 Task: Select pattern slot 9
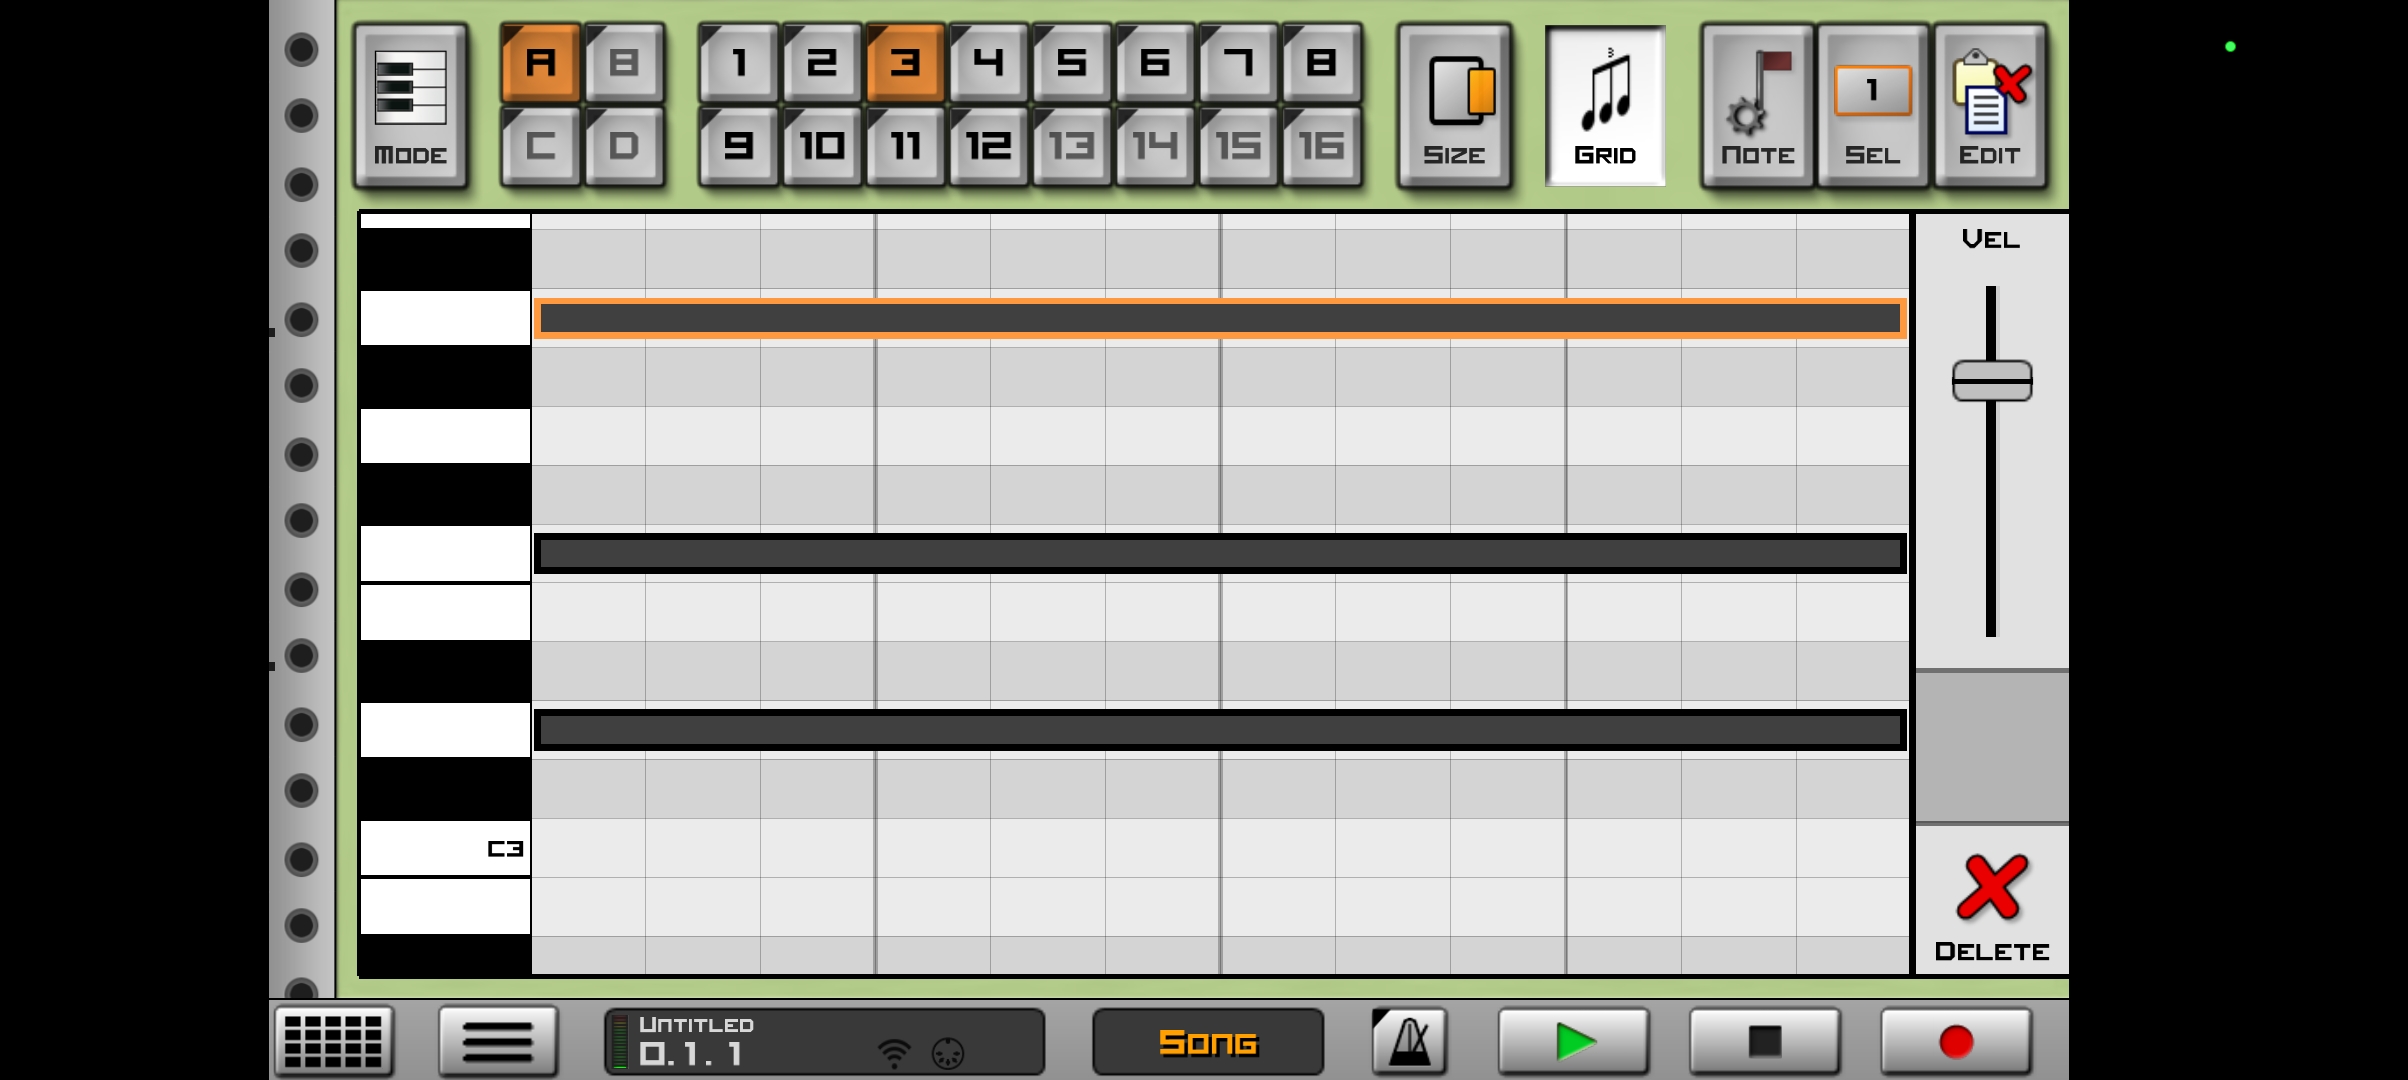point(739,146)
